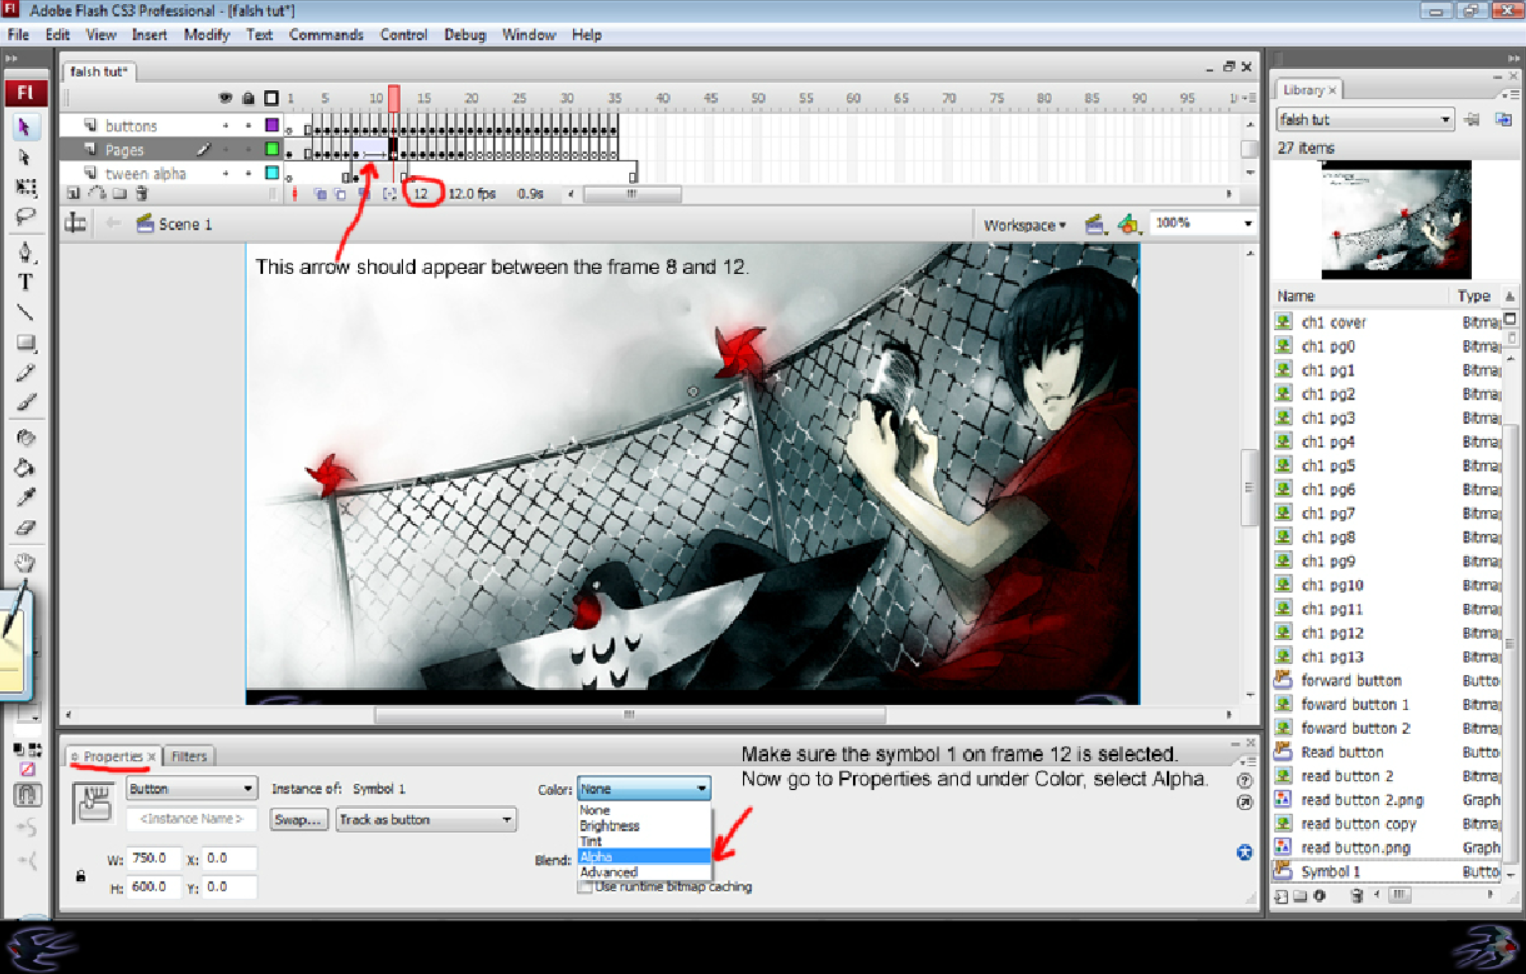Toggle show/hide all layers eye icon
The image size is (1526, 974).
click(x=225, y=98)
